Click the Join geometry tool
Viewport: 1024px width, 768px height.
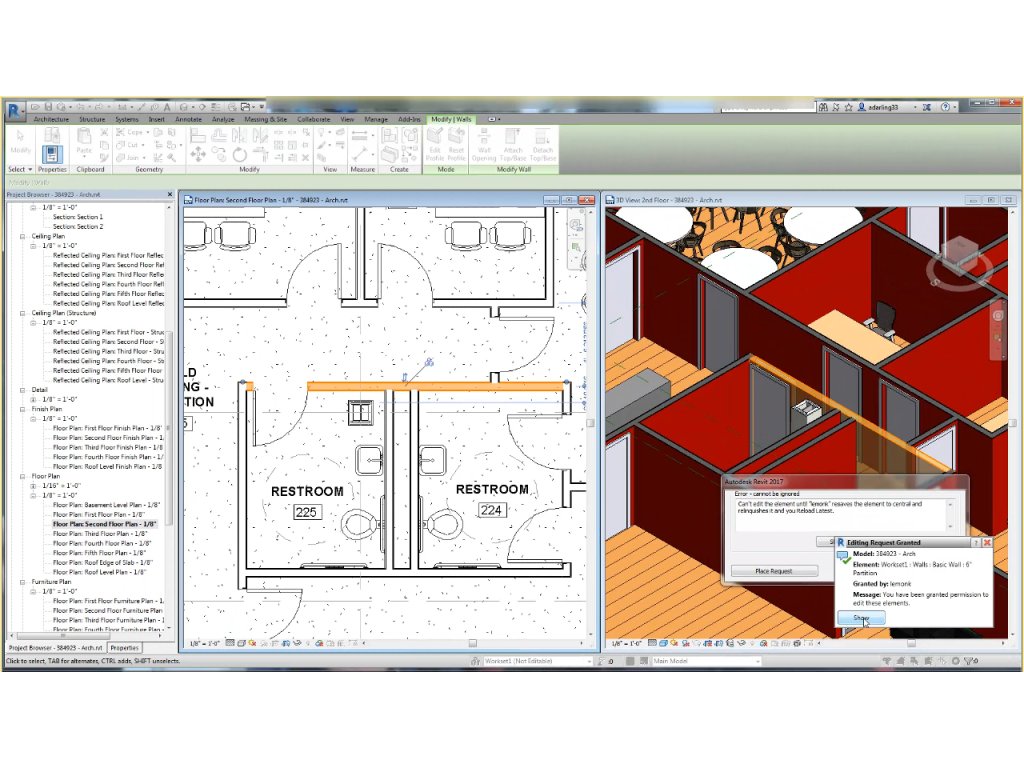click(x=129, y=157)
